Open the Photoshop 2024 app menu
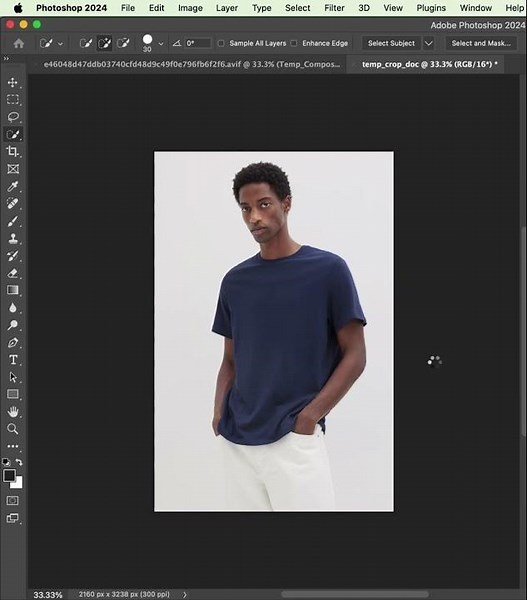Image resolution: width=527 pixels, height=600 pixels. 71,8
